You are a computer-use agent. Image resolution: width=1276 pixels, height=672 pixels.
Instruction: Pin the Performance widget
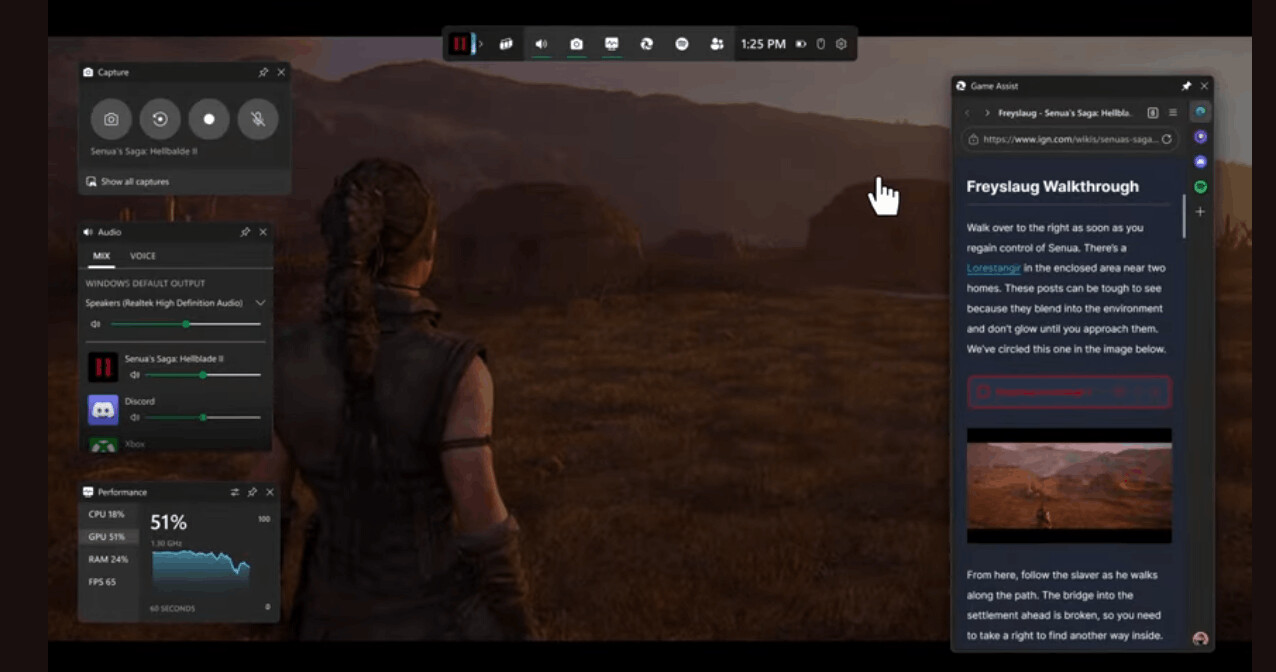pos(252,492)
